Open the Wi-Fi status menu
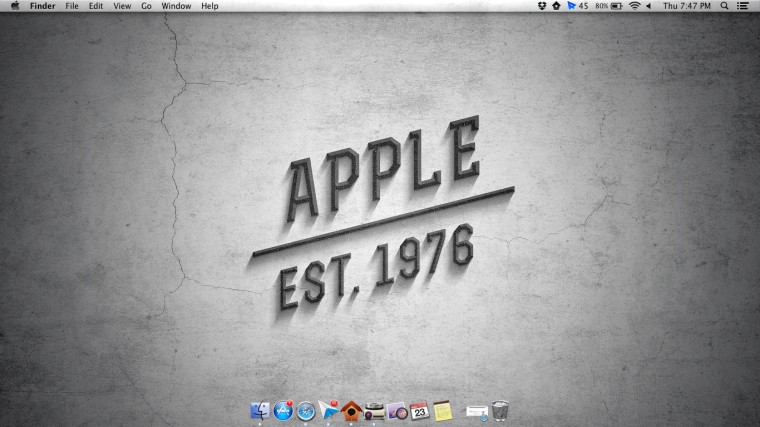 [x=634, y=6]
